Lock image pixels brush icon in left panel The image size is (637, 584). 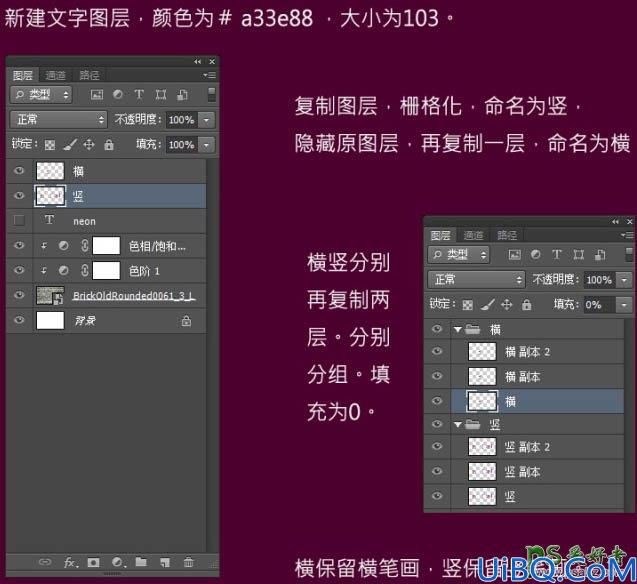click(x=70, y=144)
